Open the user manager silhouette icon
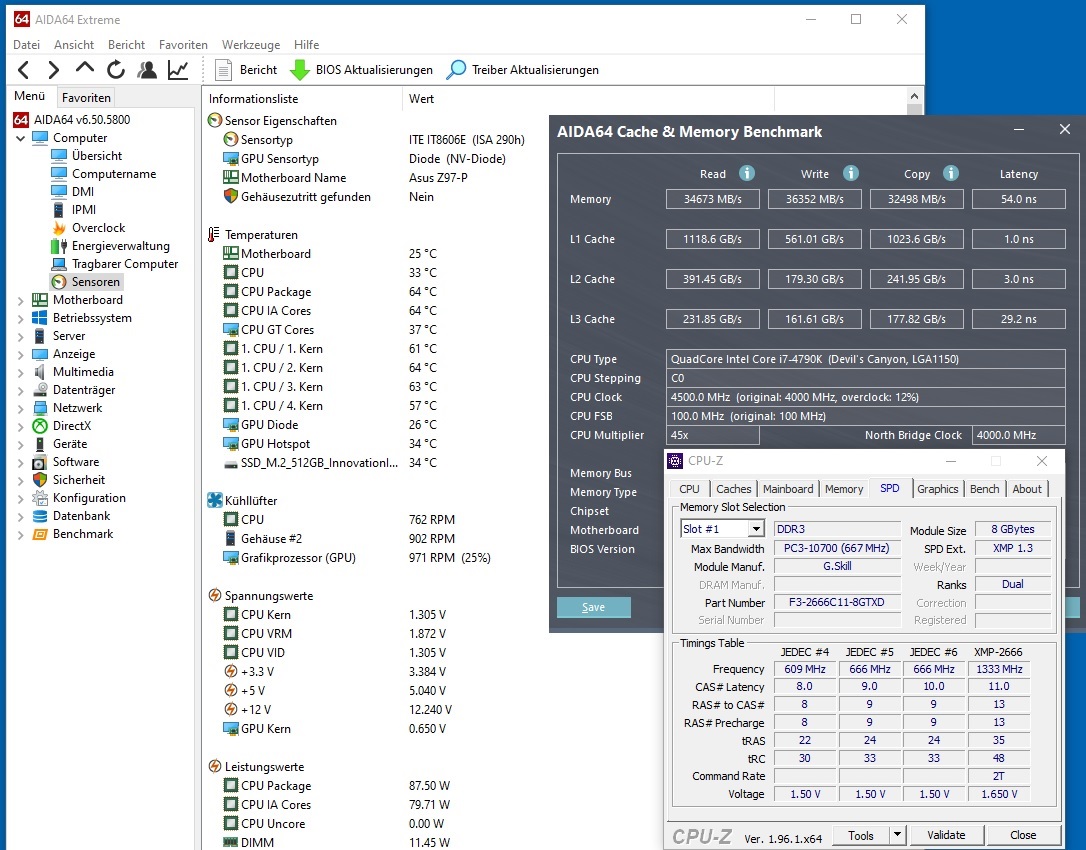Screen dimensions: 1086x850 click(x=147, y=70)
